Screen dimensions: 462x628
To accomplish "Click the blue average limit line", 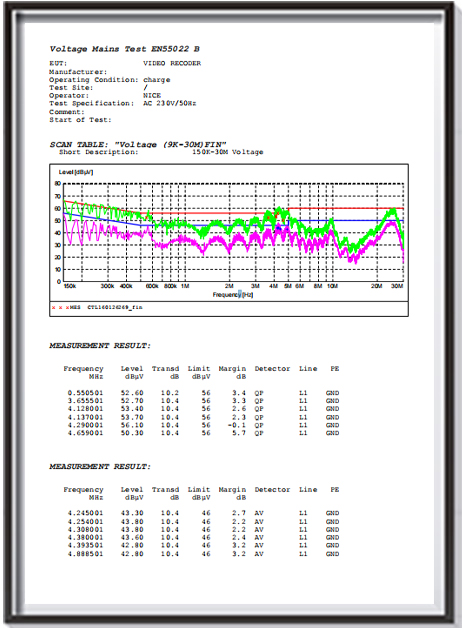I will coord(344,221).
